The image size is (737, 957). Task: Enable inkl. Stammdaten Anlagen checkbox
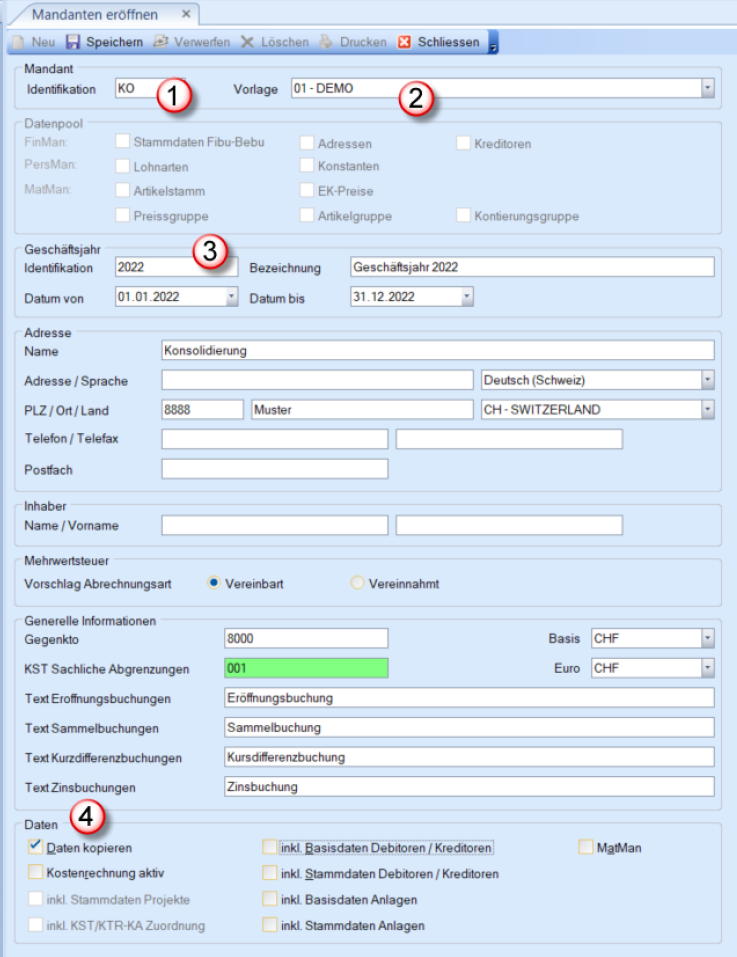(x=270, y=925)
